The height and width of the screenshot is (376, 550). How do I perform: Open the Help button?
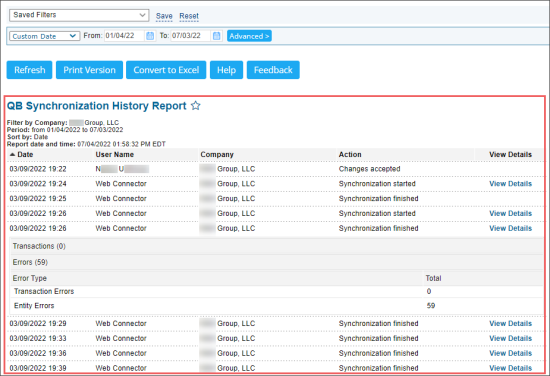(226, 70)
